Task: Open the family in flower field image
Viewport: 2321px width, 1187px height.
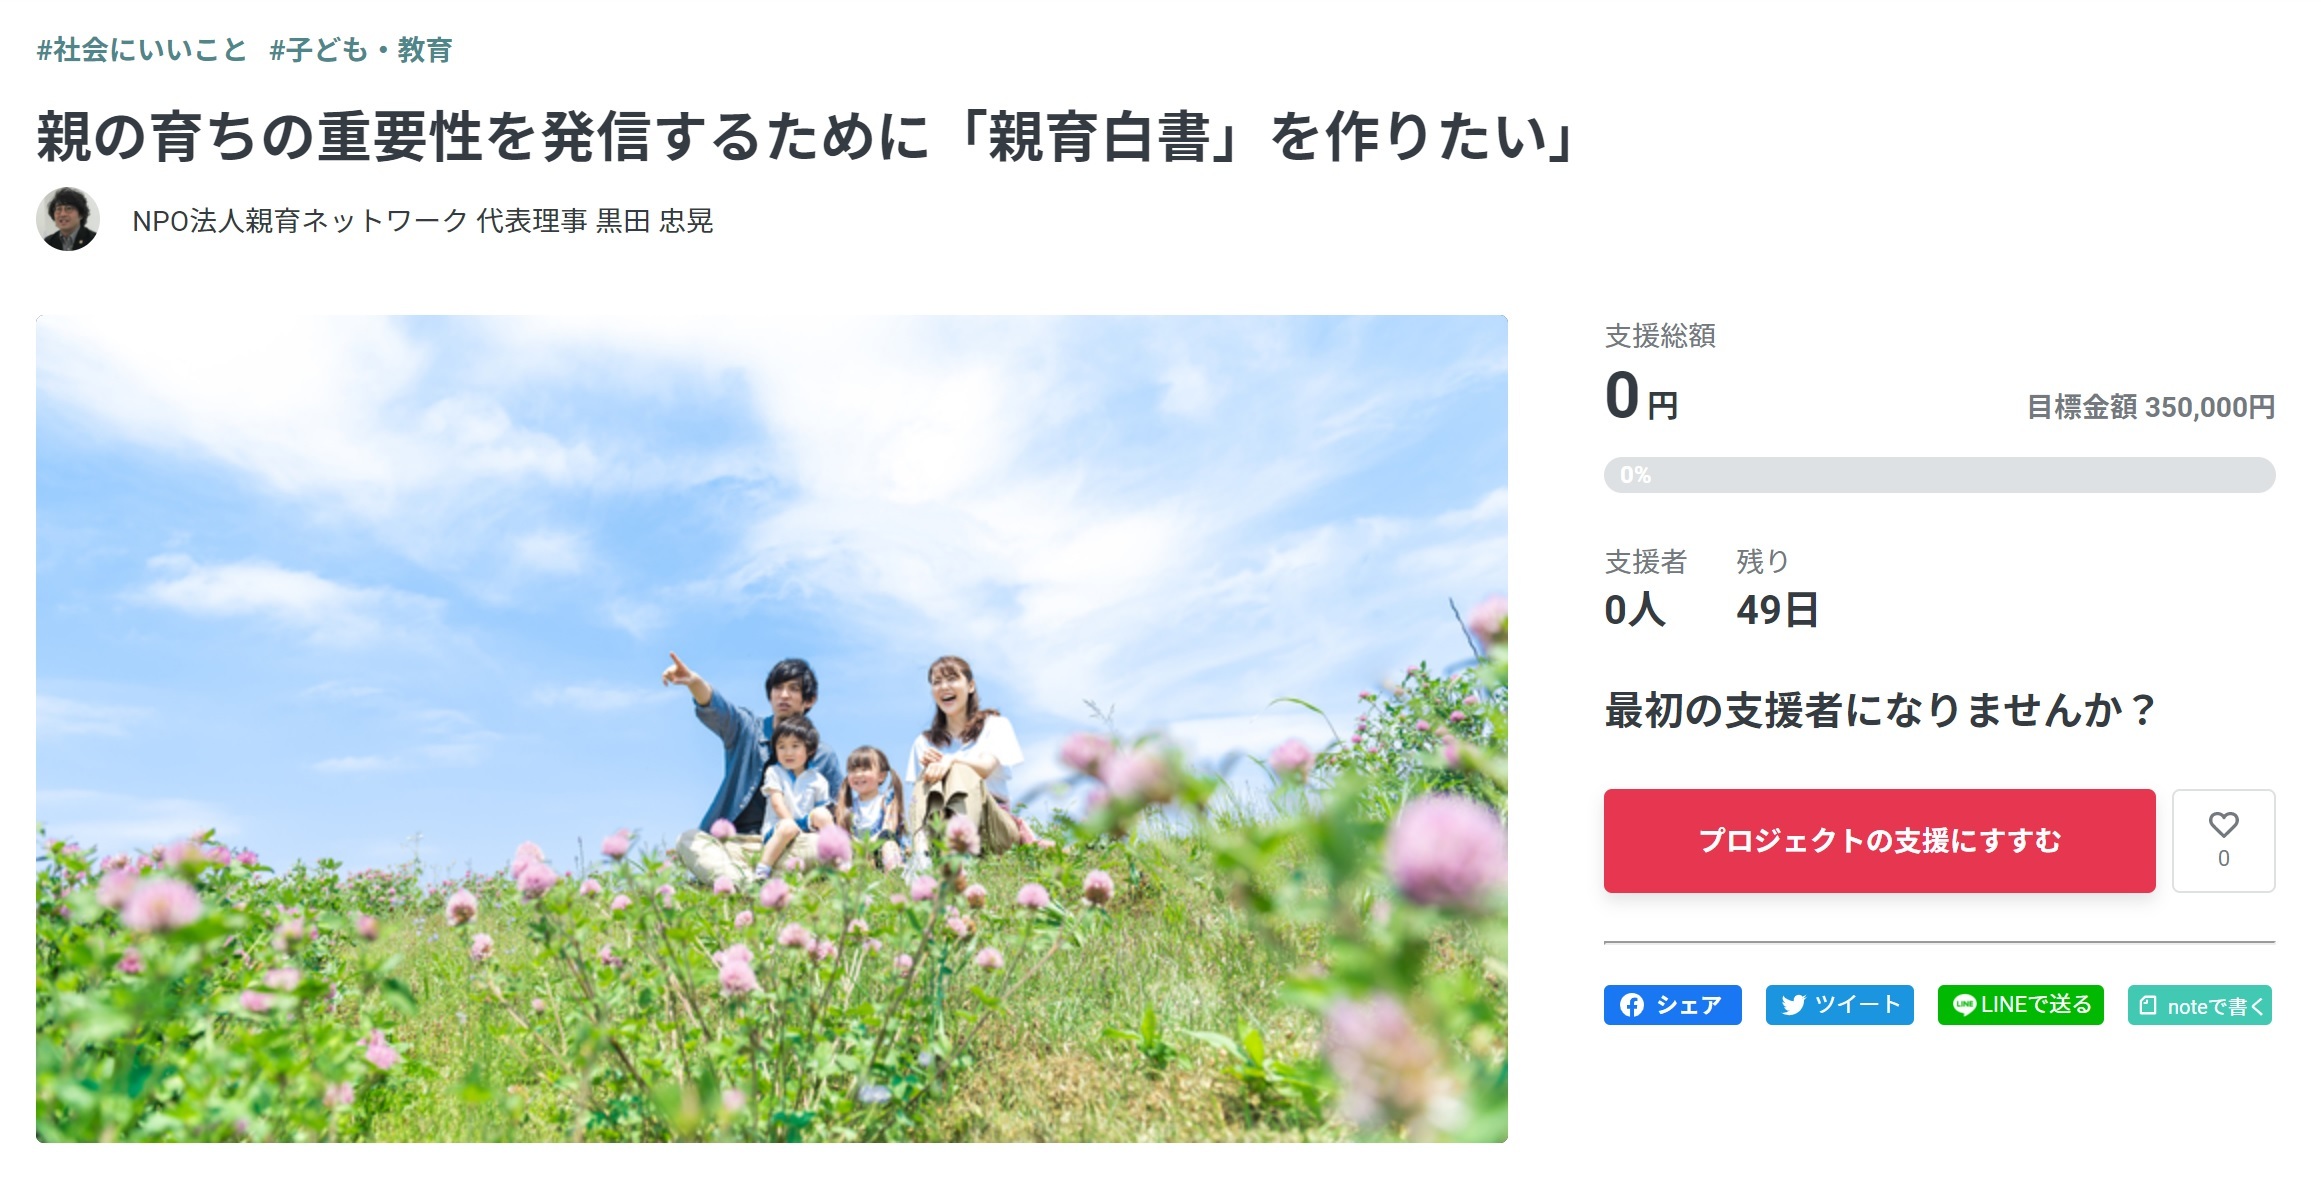Action: [x=772, y=729]
